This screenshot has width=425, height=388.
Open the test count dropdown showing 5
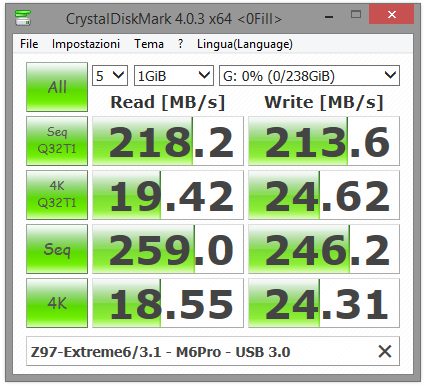tap(110, 76)
